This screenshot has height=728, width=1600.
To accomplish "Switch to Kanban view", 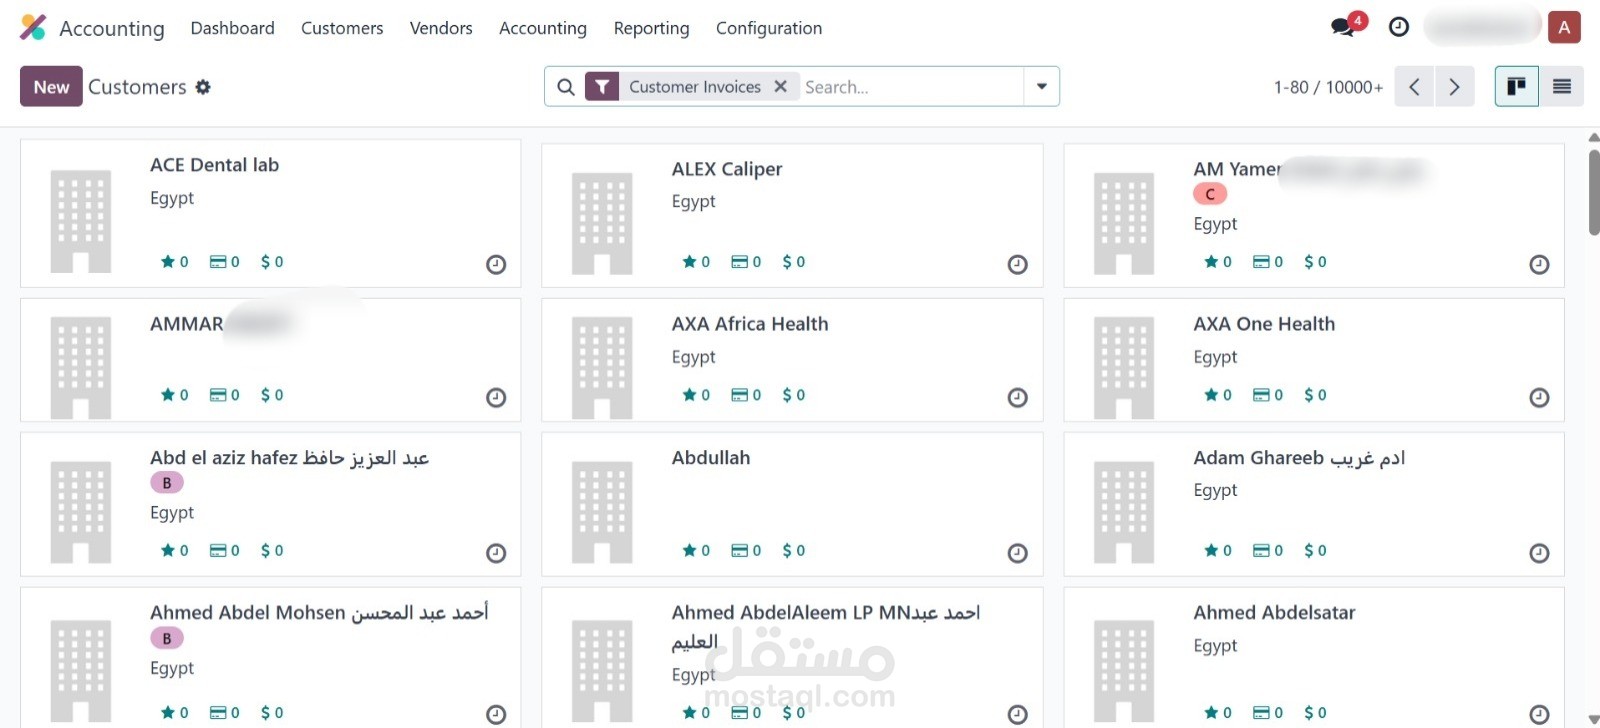I will point(1516,87).
